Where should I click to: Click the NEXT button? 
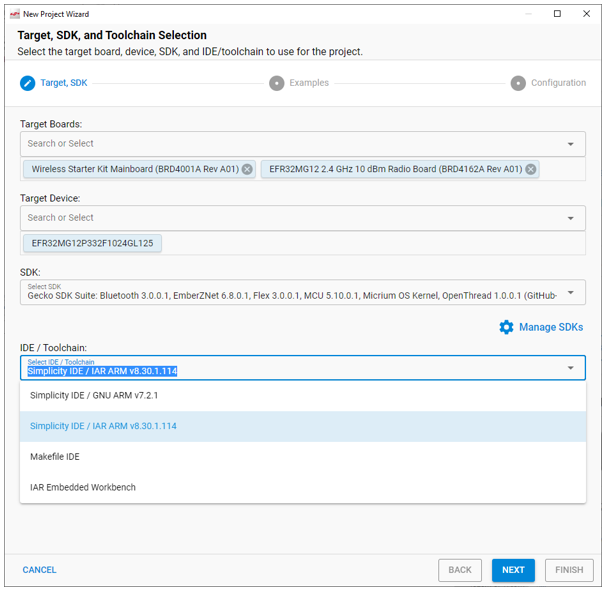click(x=513, y=570)
